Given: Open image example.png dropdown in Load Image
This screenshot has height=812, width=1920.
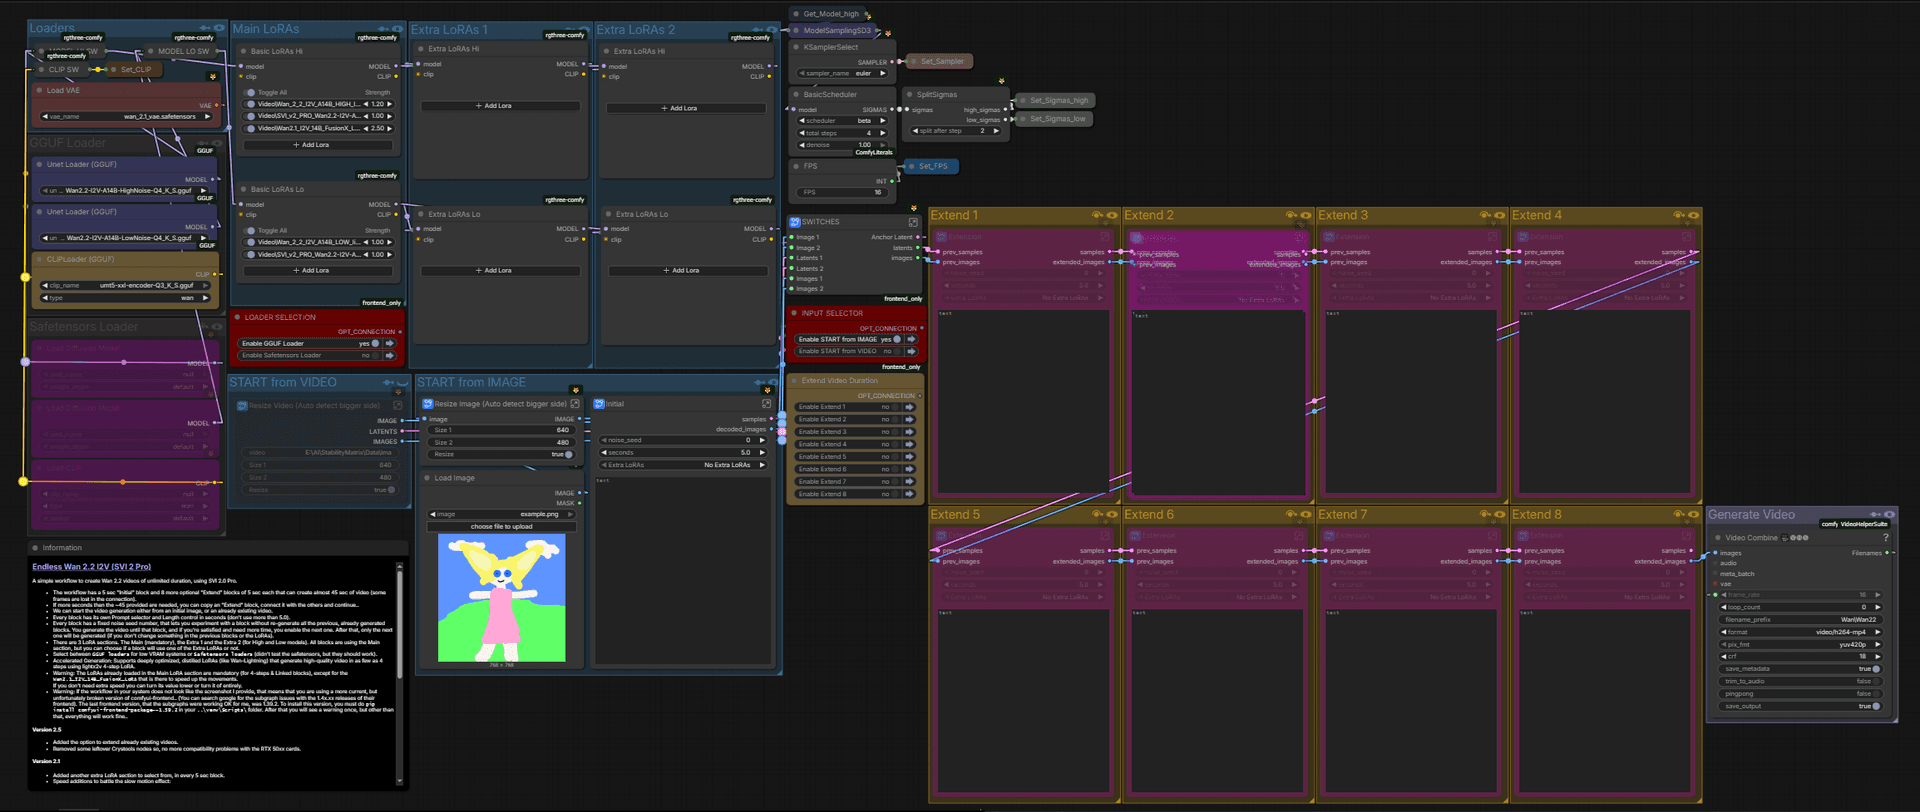Looking at the screenshot, I should (502, 514).
